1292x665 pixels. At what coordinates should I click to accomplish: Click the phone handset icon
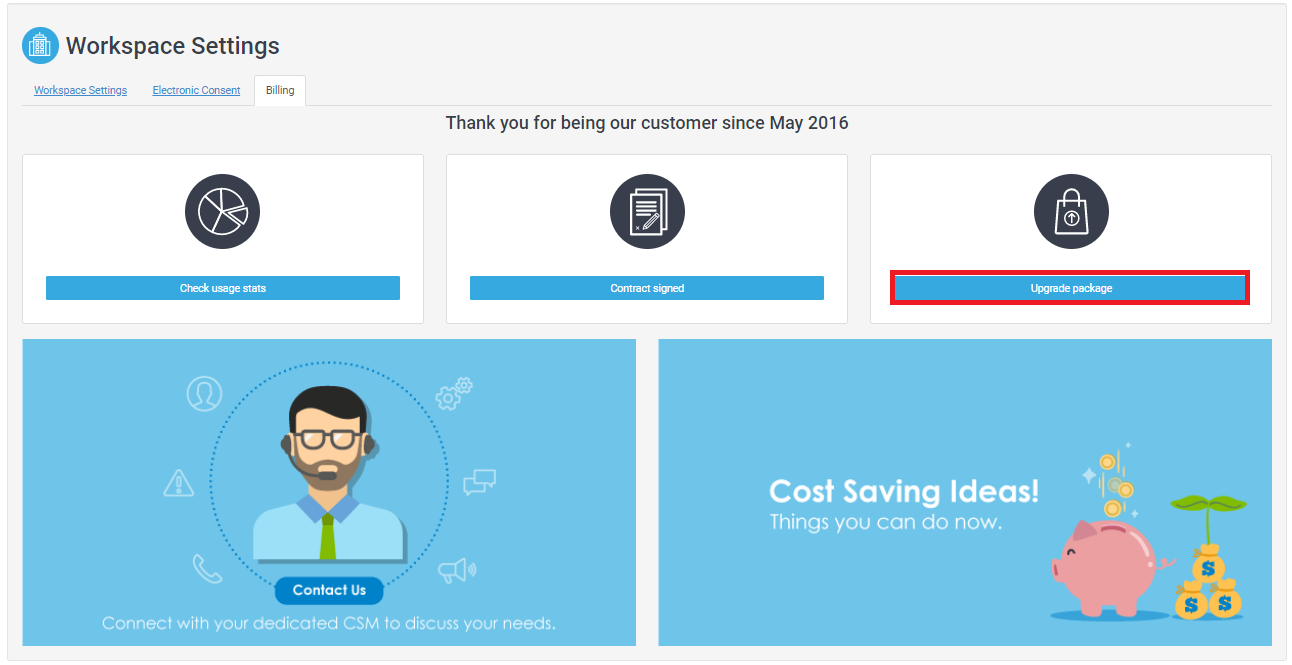pyautogui.click(x=207, y=569)
